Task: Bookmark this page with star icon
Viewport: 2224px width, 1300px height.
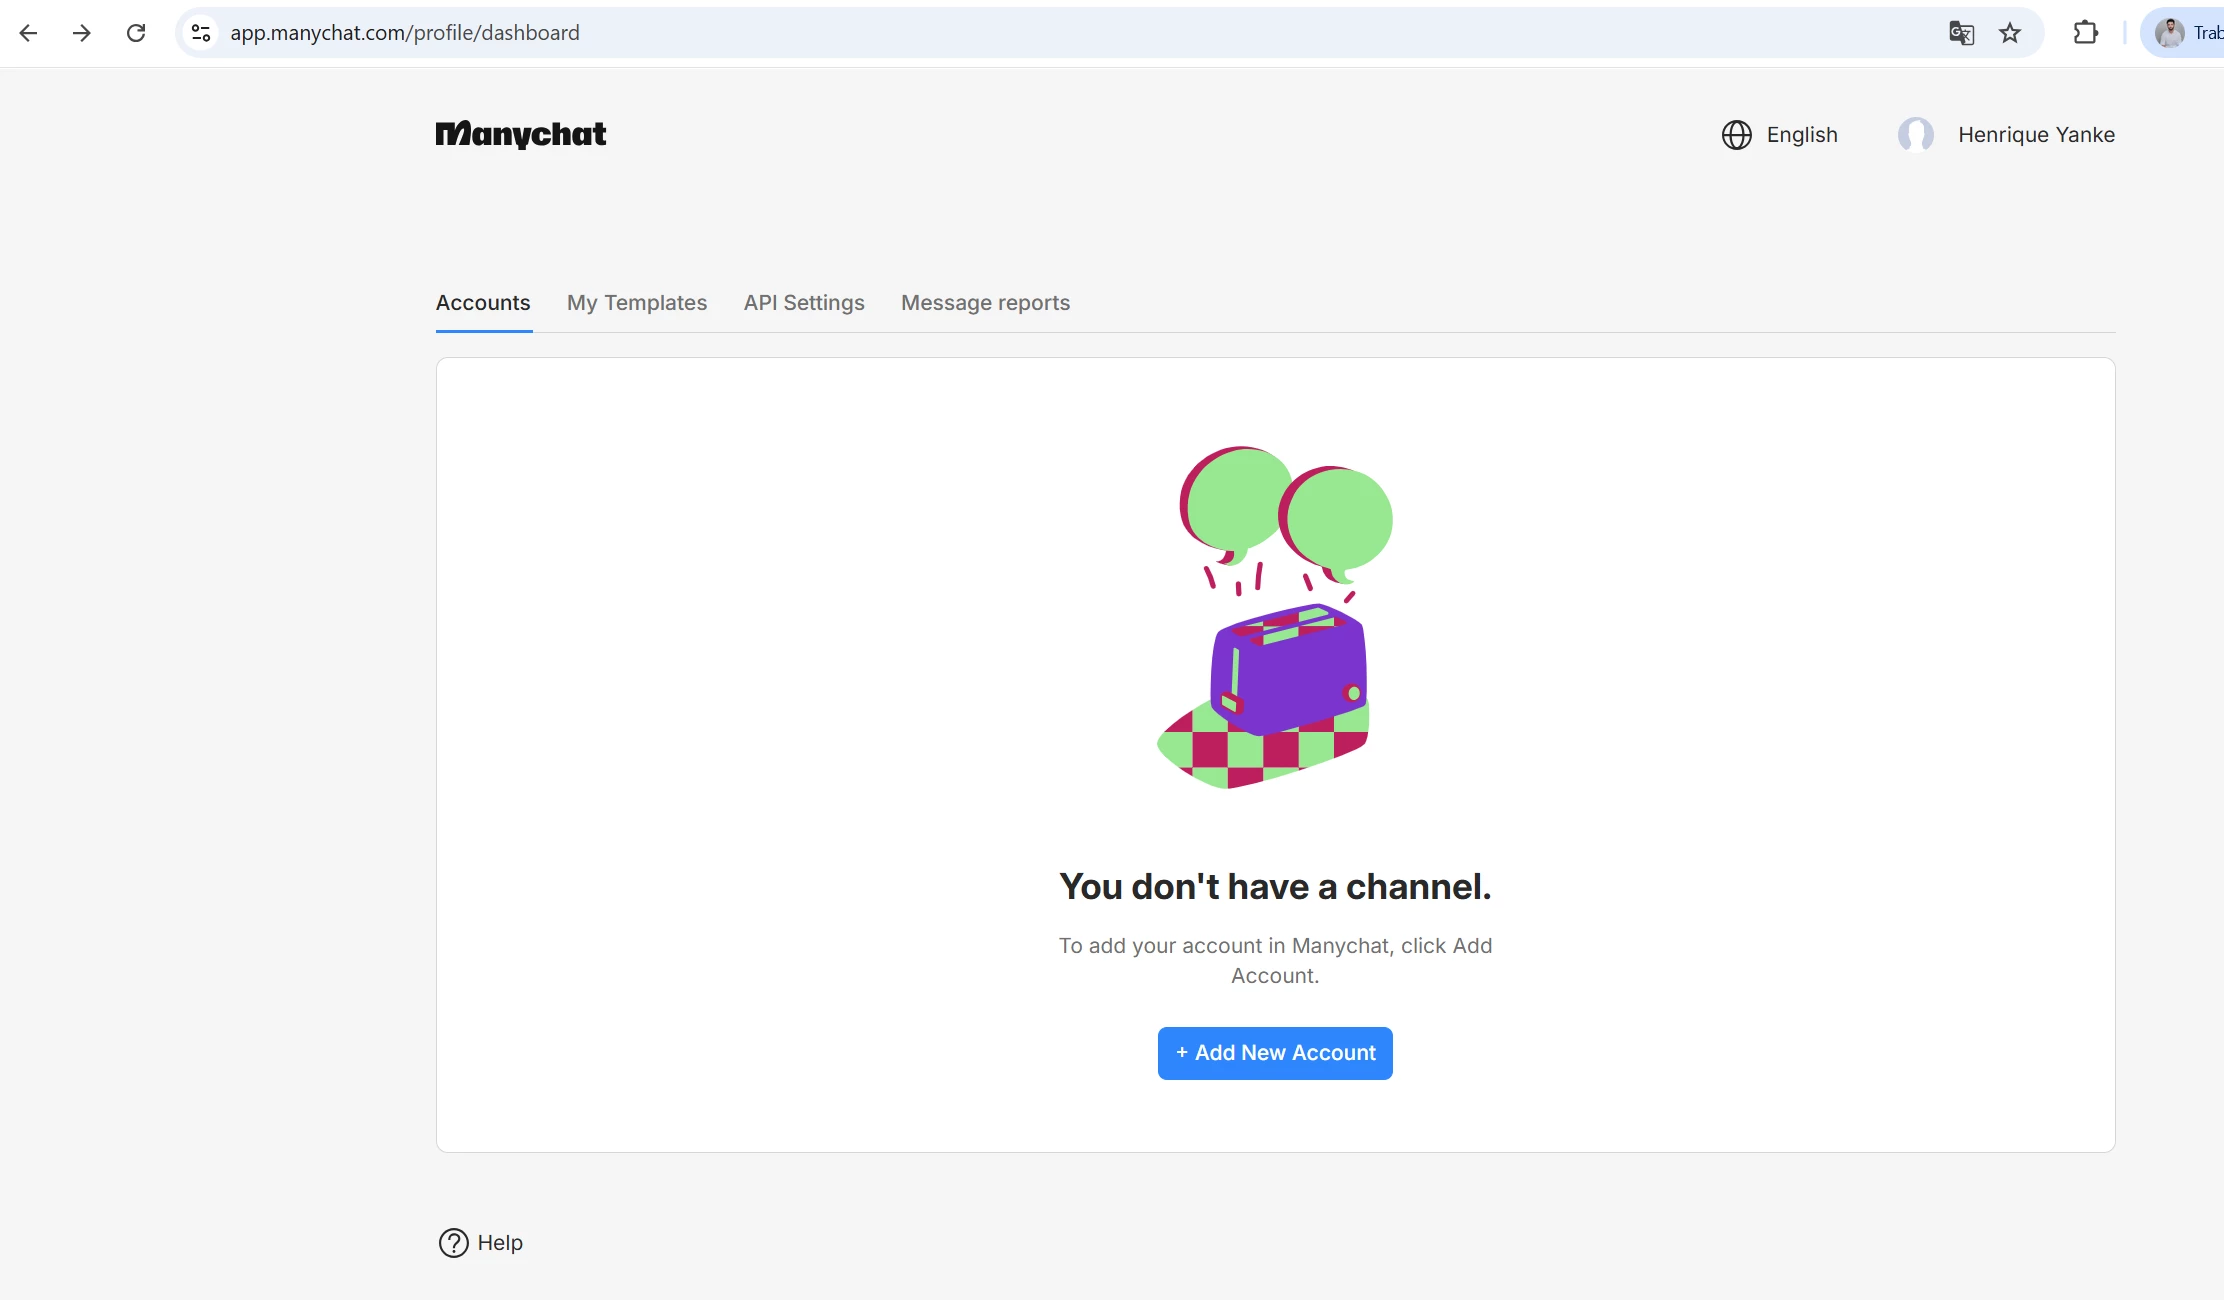Action: pyautogui.click(x=2010, y=33)
